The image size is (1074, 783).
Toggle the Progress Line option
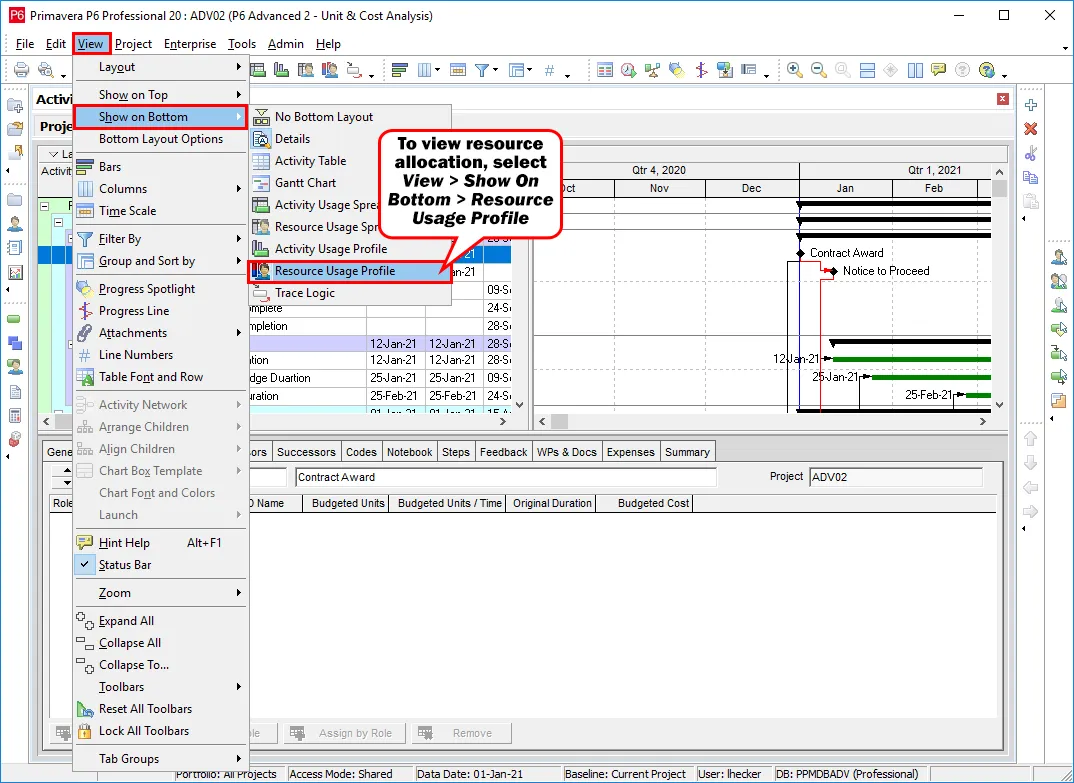(x=134, y=311)
